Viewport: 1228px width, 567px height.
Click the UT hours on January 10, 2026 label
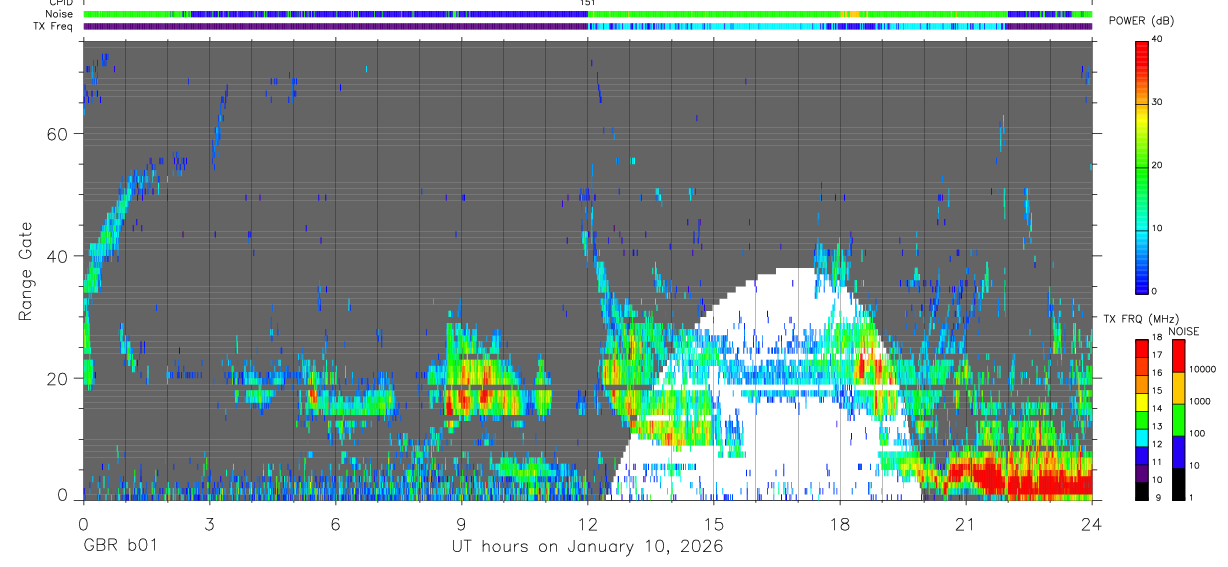tap(588, 547)
